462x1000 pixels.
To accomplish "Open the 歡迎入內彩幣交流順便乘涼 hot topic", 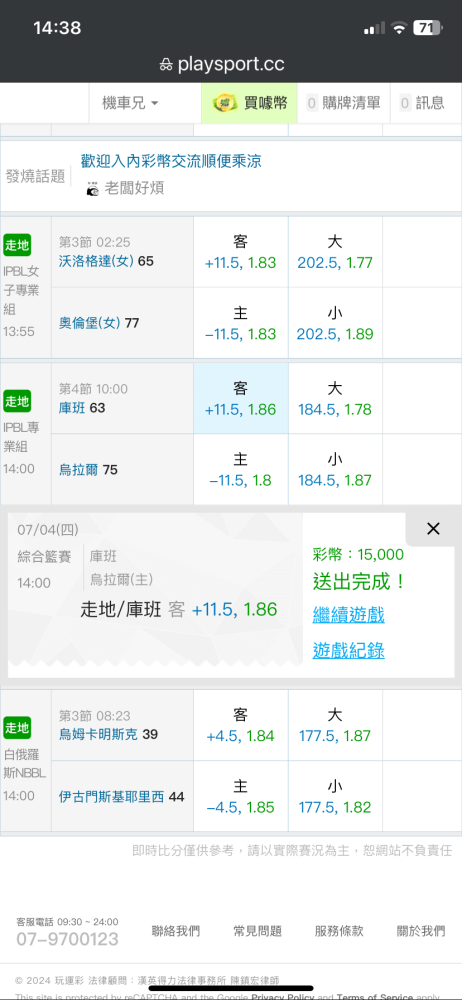I will (x=171, y=161).
